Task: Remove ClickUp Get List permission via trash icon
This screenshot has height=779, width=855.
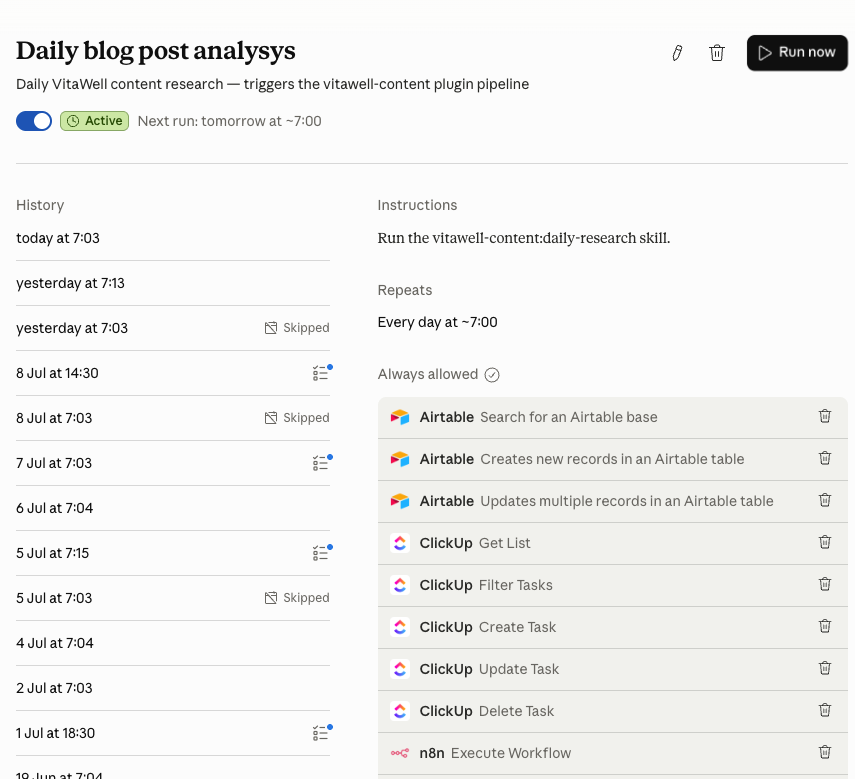Action: [824, 542]
